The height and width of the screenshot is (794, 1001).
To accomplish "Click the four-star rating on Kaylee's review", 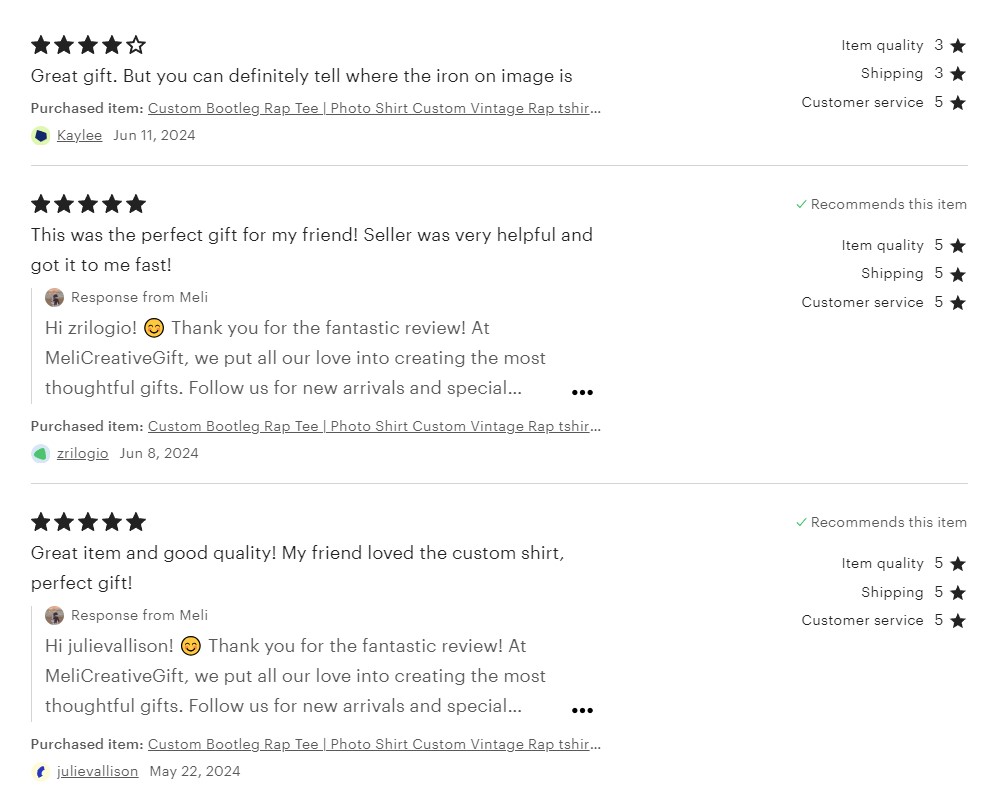I will (88, 45).
